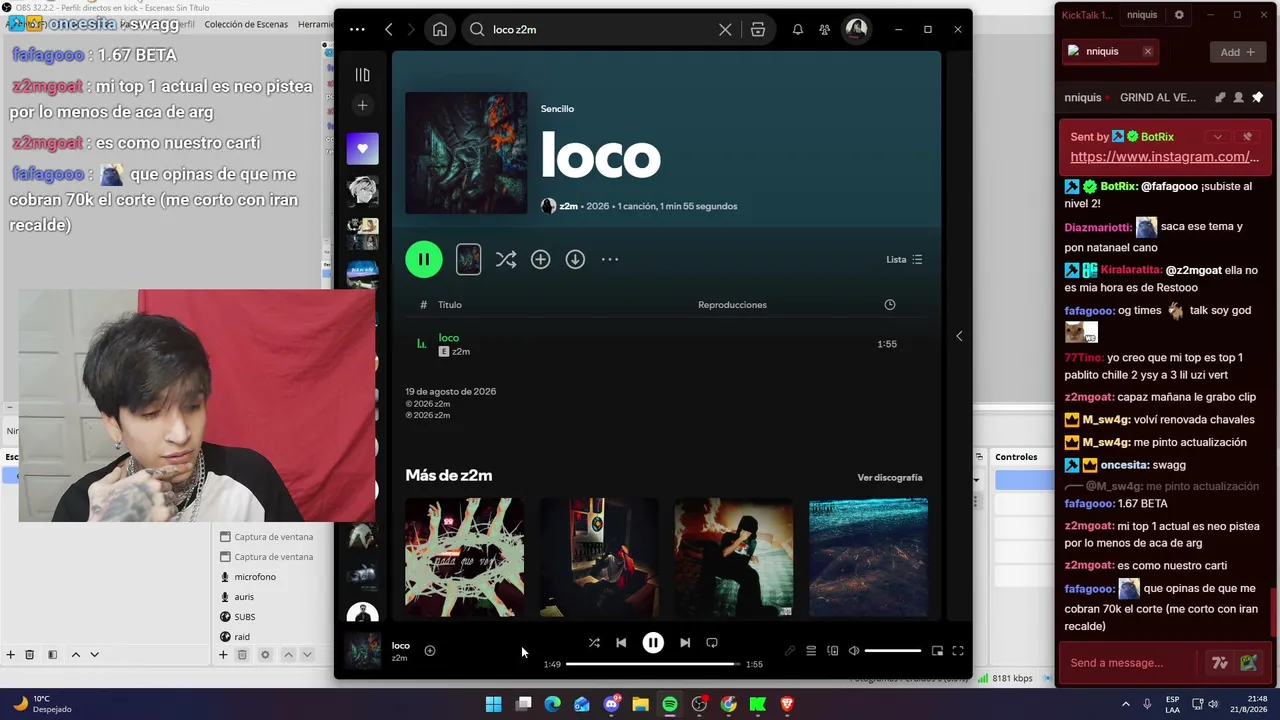Image resolution: width=1280 pixels, height=720 pixels.
Task: Create playlist with sidebar plus icon
Action: [362, 105]
